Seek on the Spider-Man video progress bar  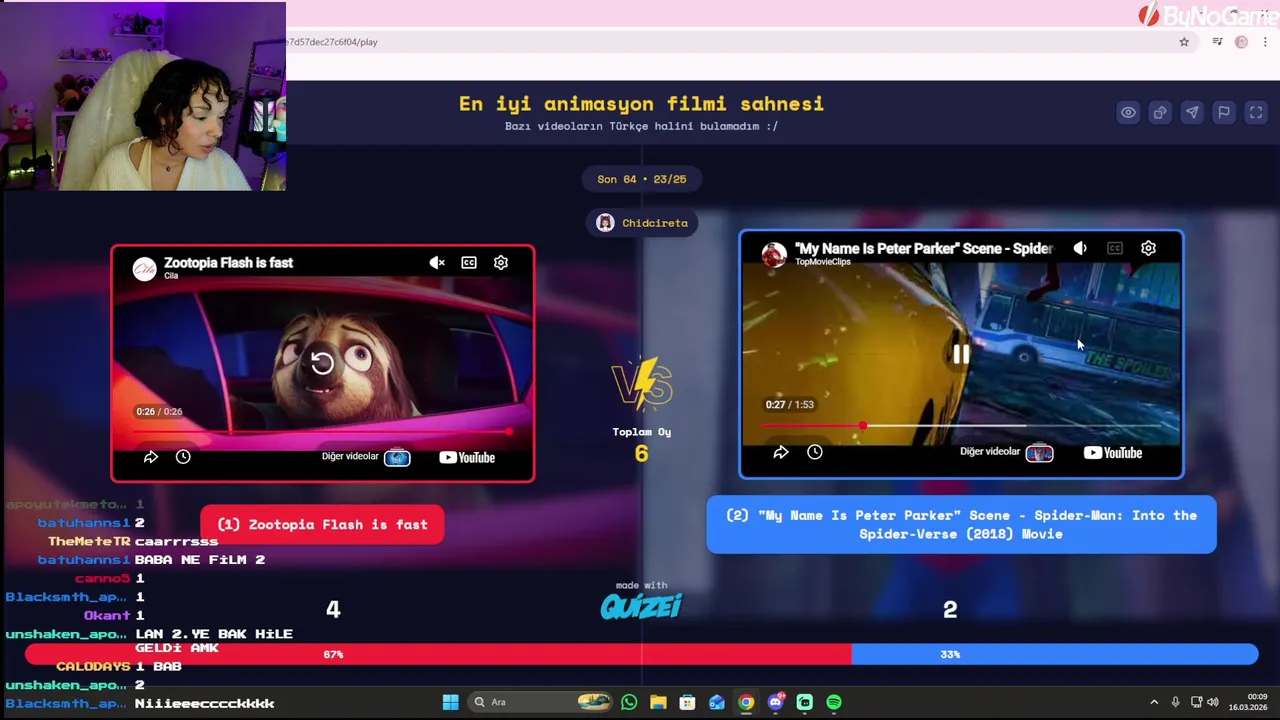click(962, 425)
